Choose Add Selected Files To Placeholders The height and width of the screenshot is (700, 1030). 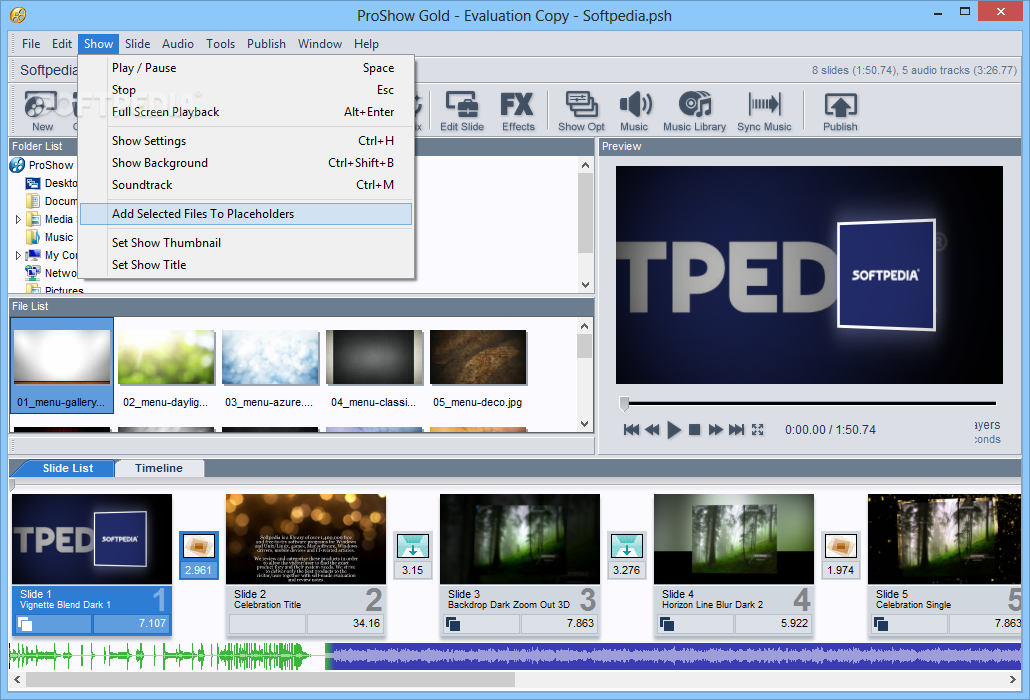click(x=246, y=213)
